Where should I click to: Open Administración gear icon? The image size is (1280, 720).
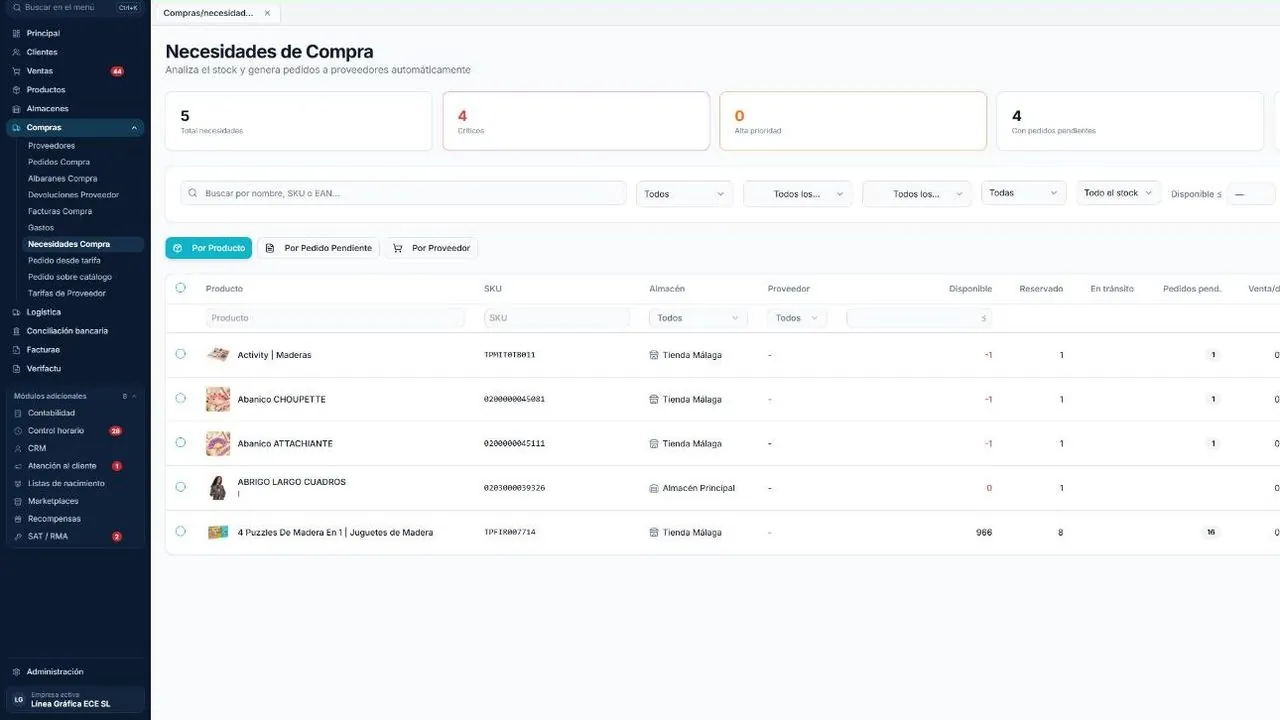(x=16, y=672)
